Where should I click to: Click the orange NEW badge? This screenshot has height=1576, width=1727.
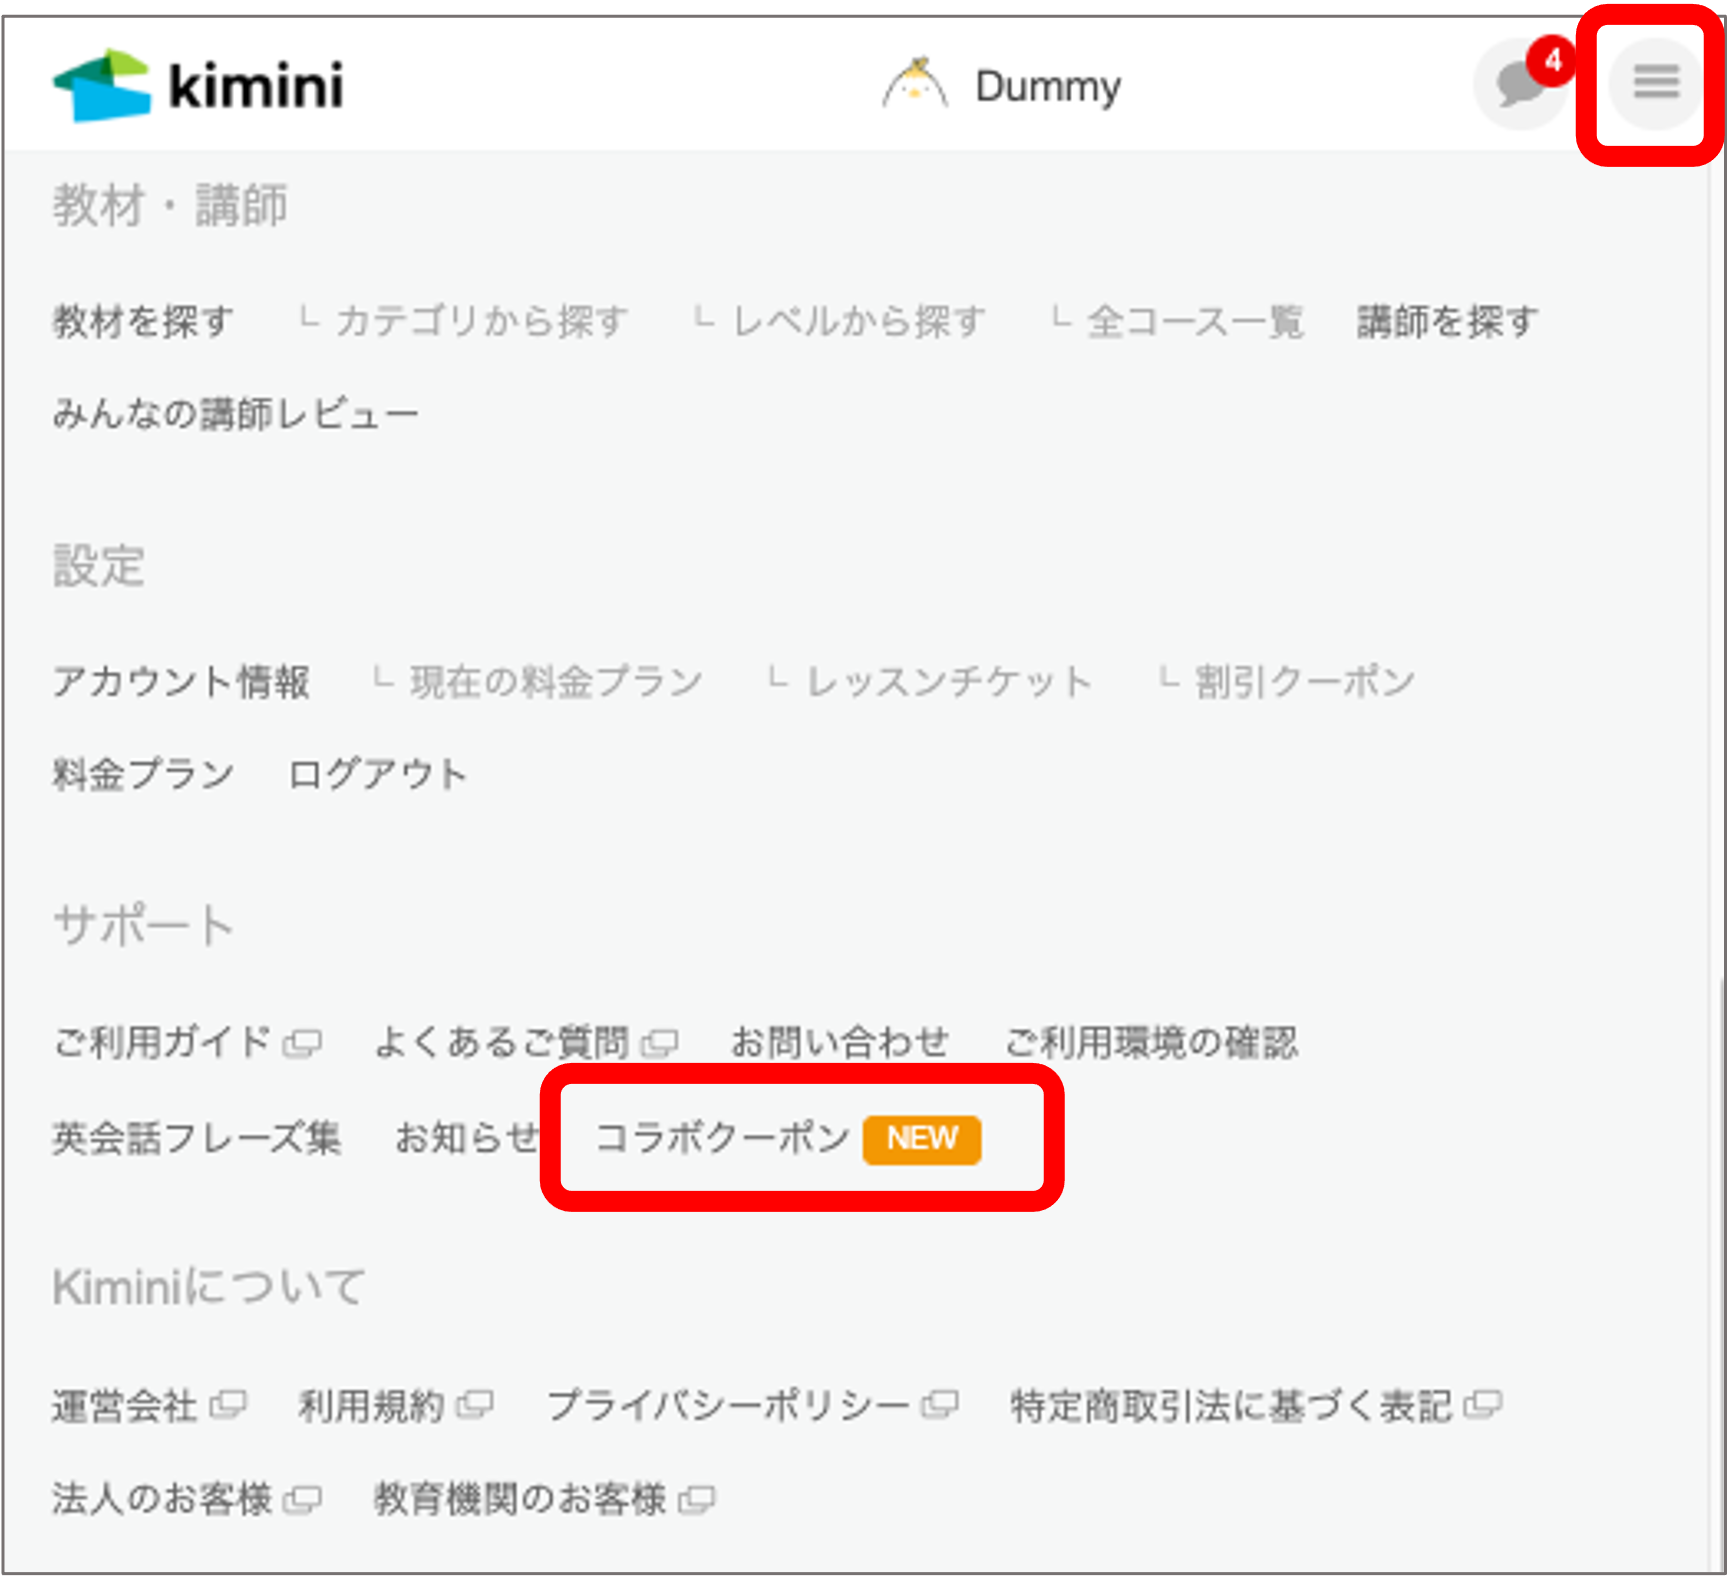[921, 1138]
